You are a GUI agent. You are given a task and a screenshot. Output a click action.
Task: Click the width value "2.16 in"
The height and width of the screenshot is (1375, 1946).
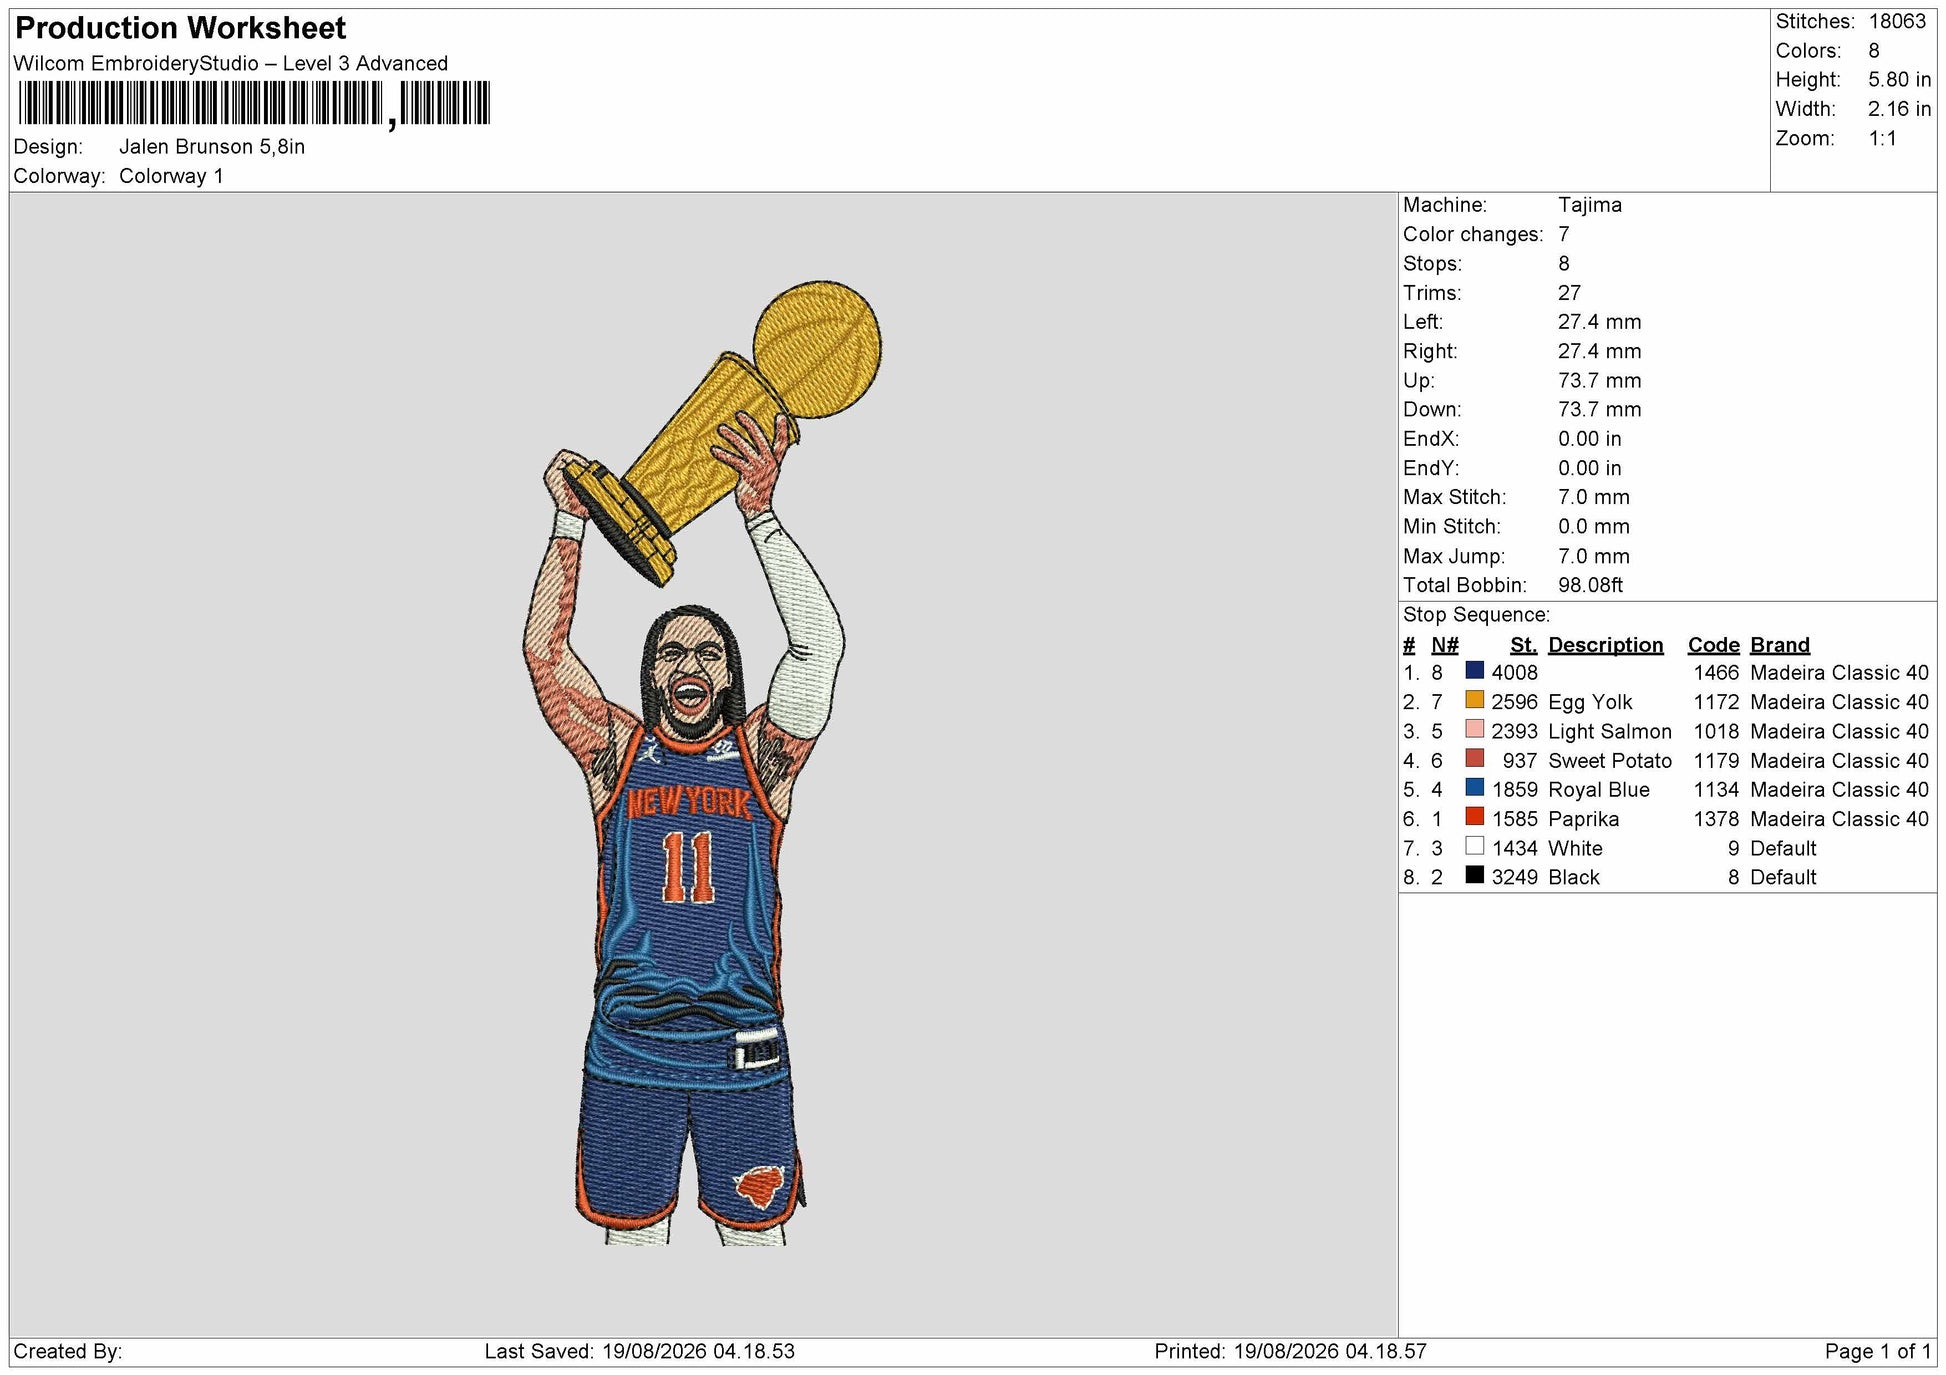tap(1899, 109)
